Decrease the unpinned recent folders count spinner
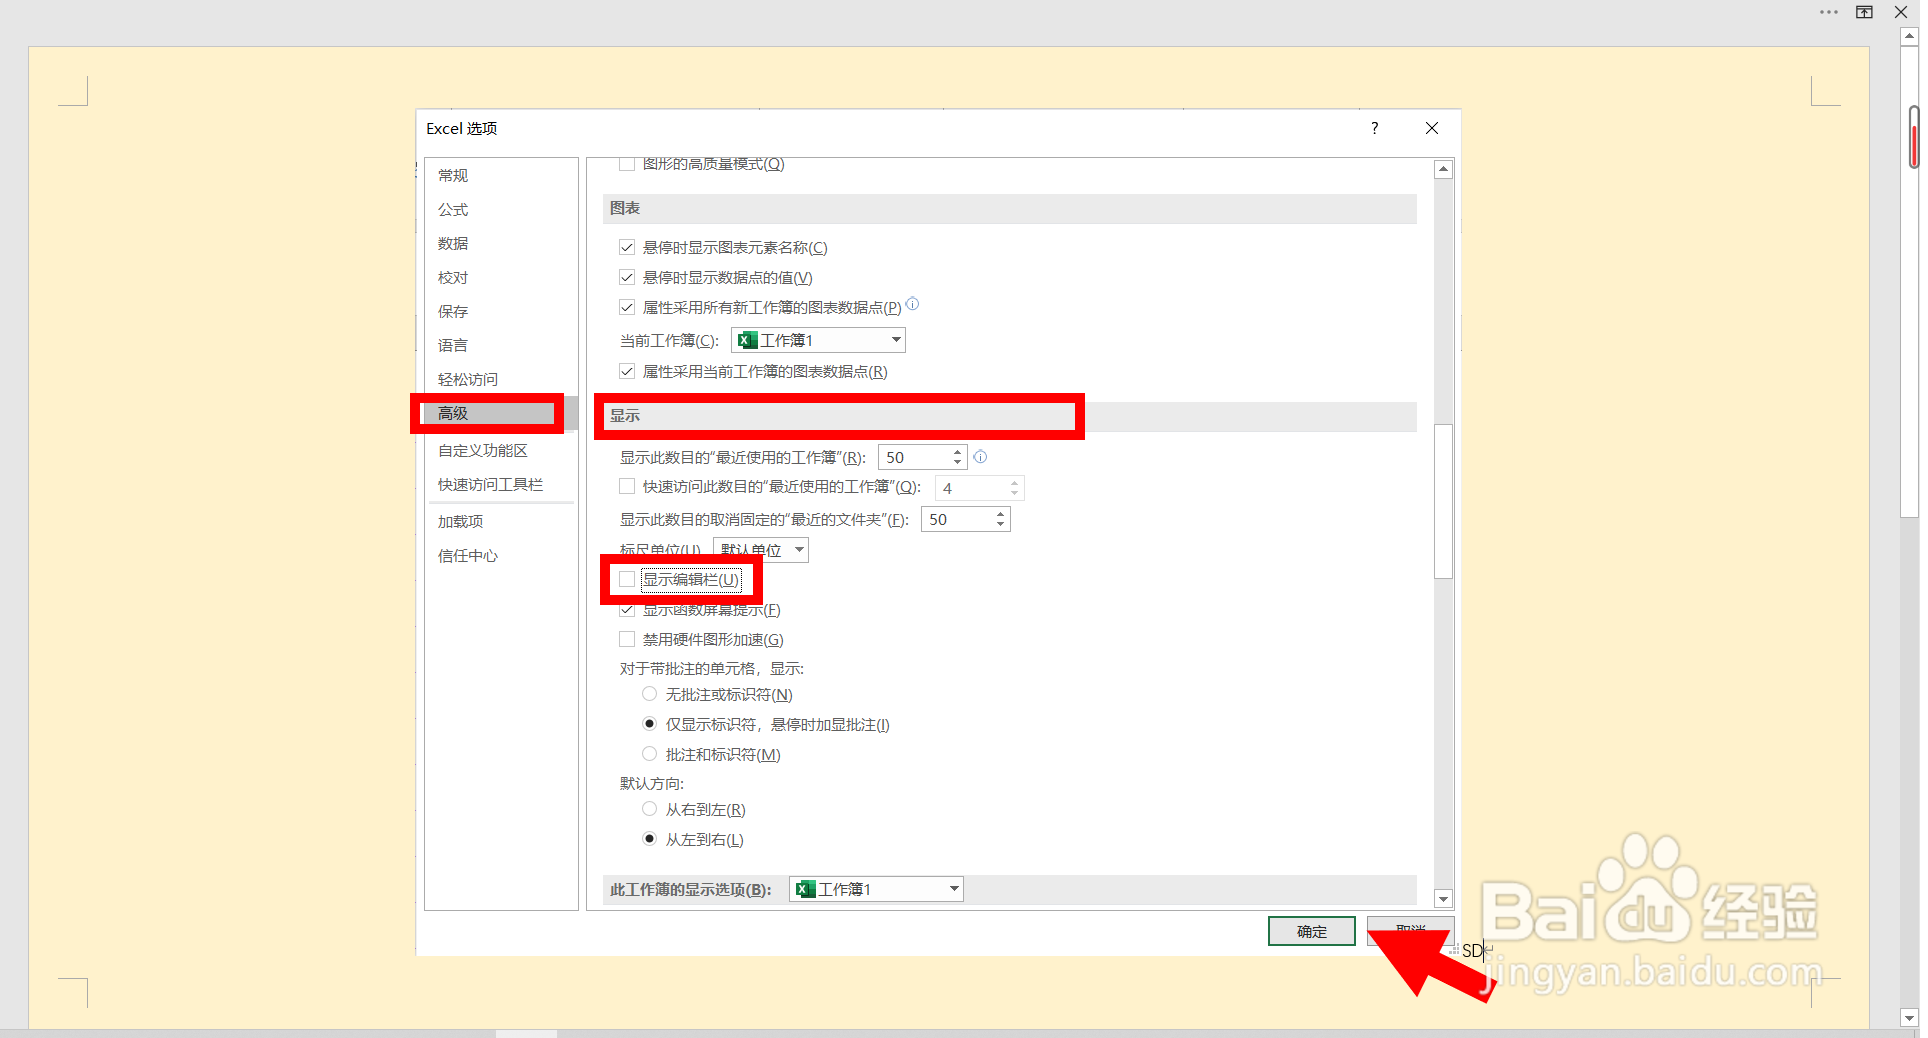Image resolution: width=1928 pixels, height=1038 pixels. (1000, 524)
